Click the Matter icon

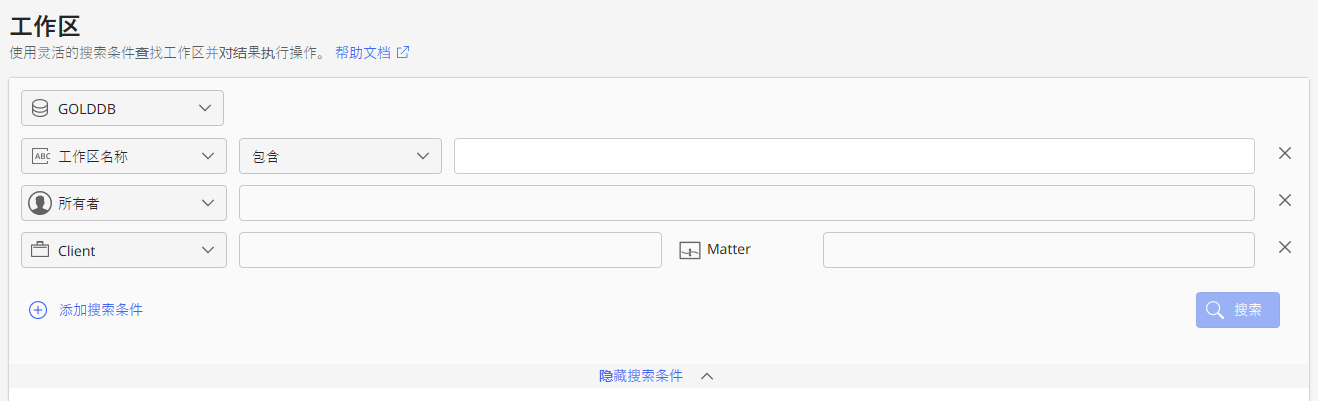pos(690,250)
